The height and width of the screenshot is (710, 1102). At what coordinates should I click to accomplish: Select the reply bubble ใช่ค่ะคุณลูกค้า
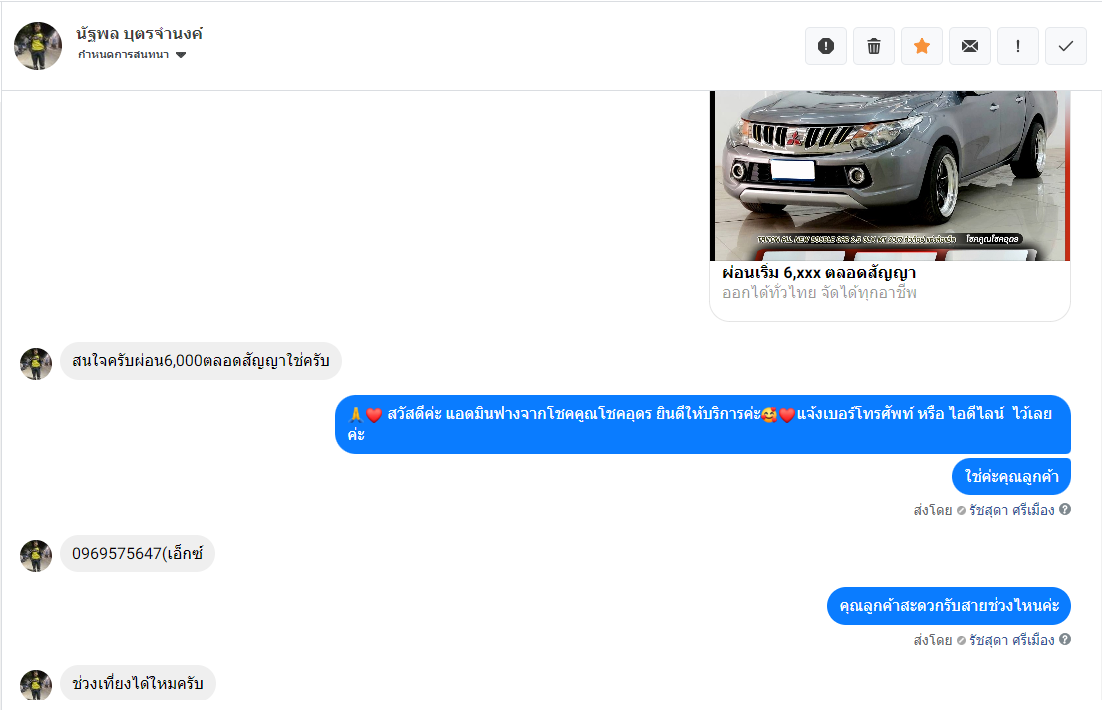1011,477
